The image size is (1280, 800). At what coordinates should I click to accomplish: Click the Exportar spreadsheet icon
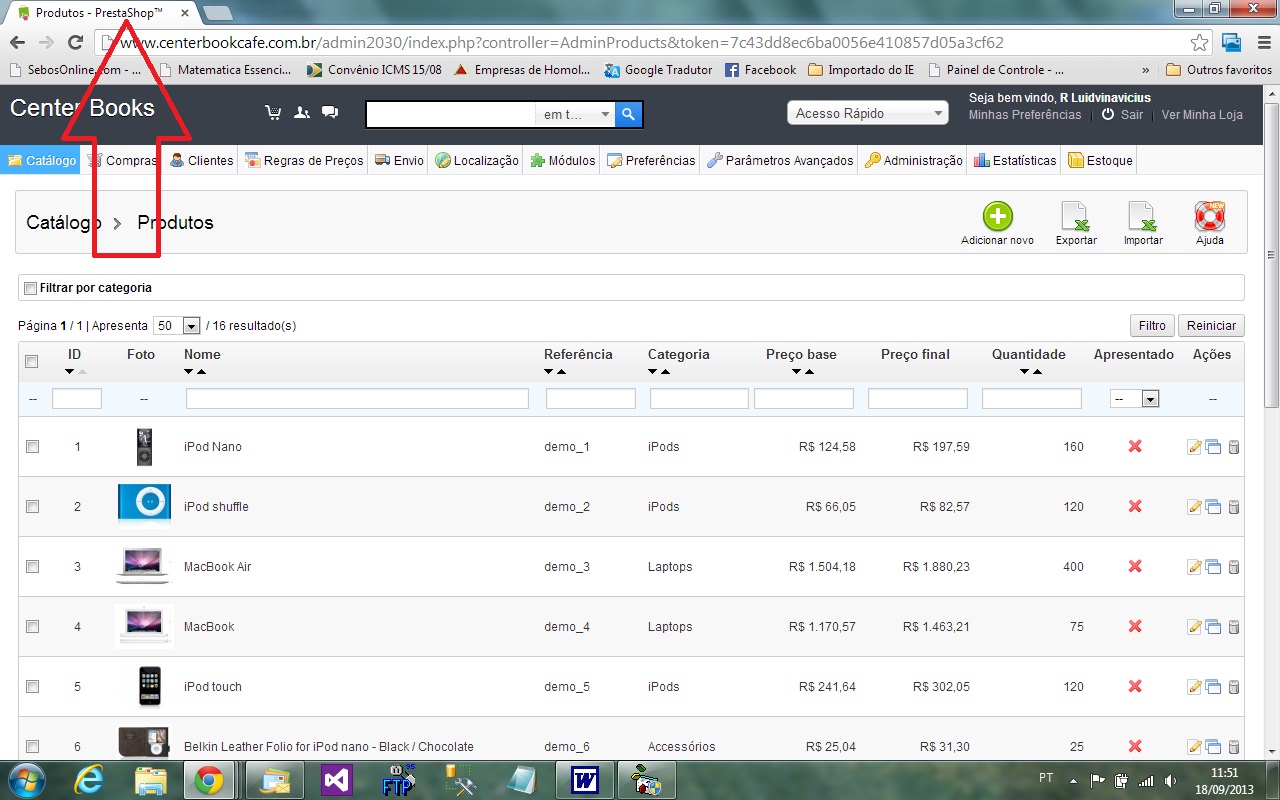(1076, 216)
